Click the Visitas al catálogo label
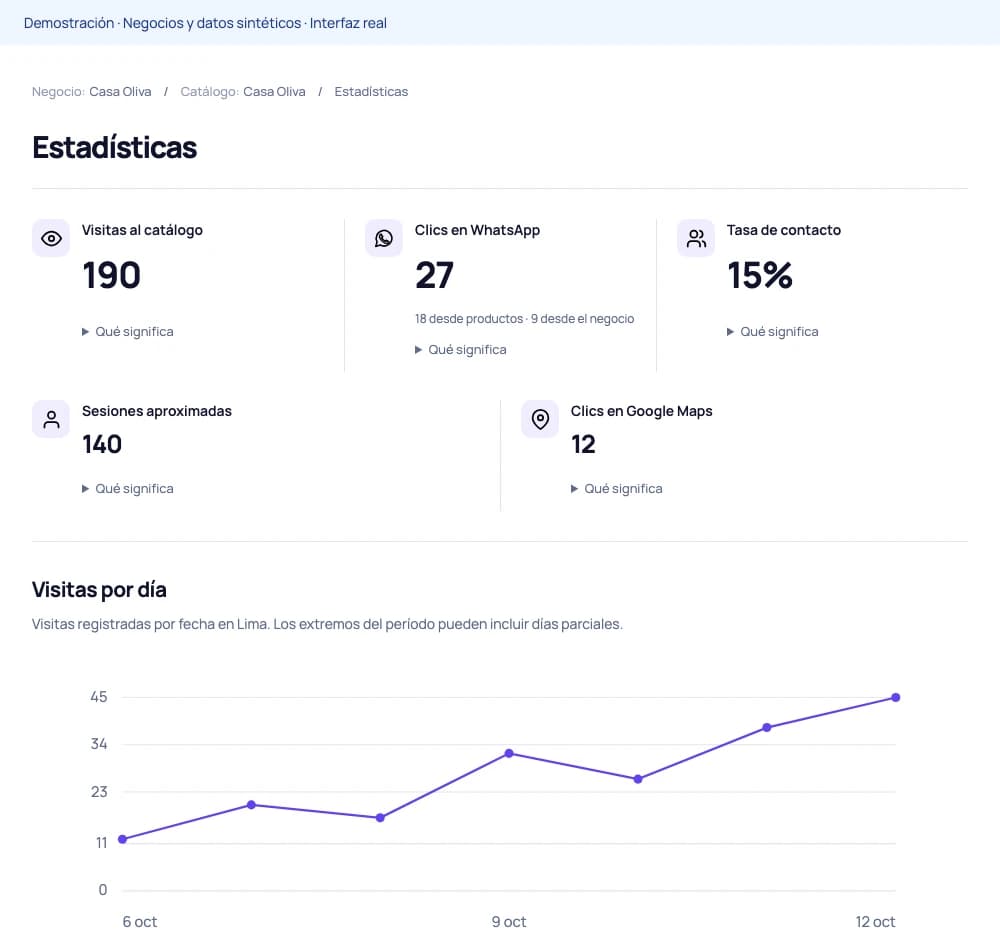The height and width of the screenshot is (930, 1000). click(x=142, y=230)
